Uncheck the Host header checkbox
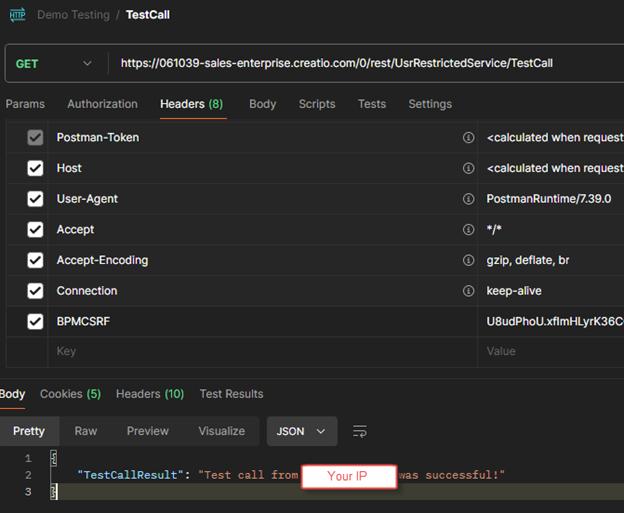The height and width of the screenshot is (513, 624). pos(36,168)
